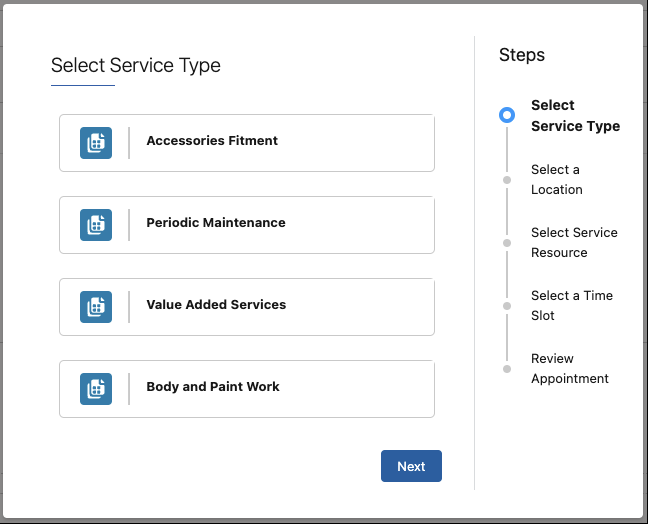Click the Review Appointment step dot
The width and height of the screenshot is (648, 524).
pos(507,369)
